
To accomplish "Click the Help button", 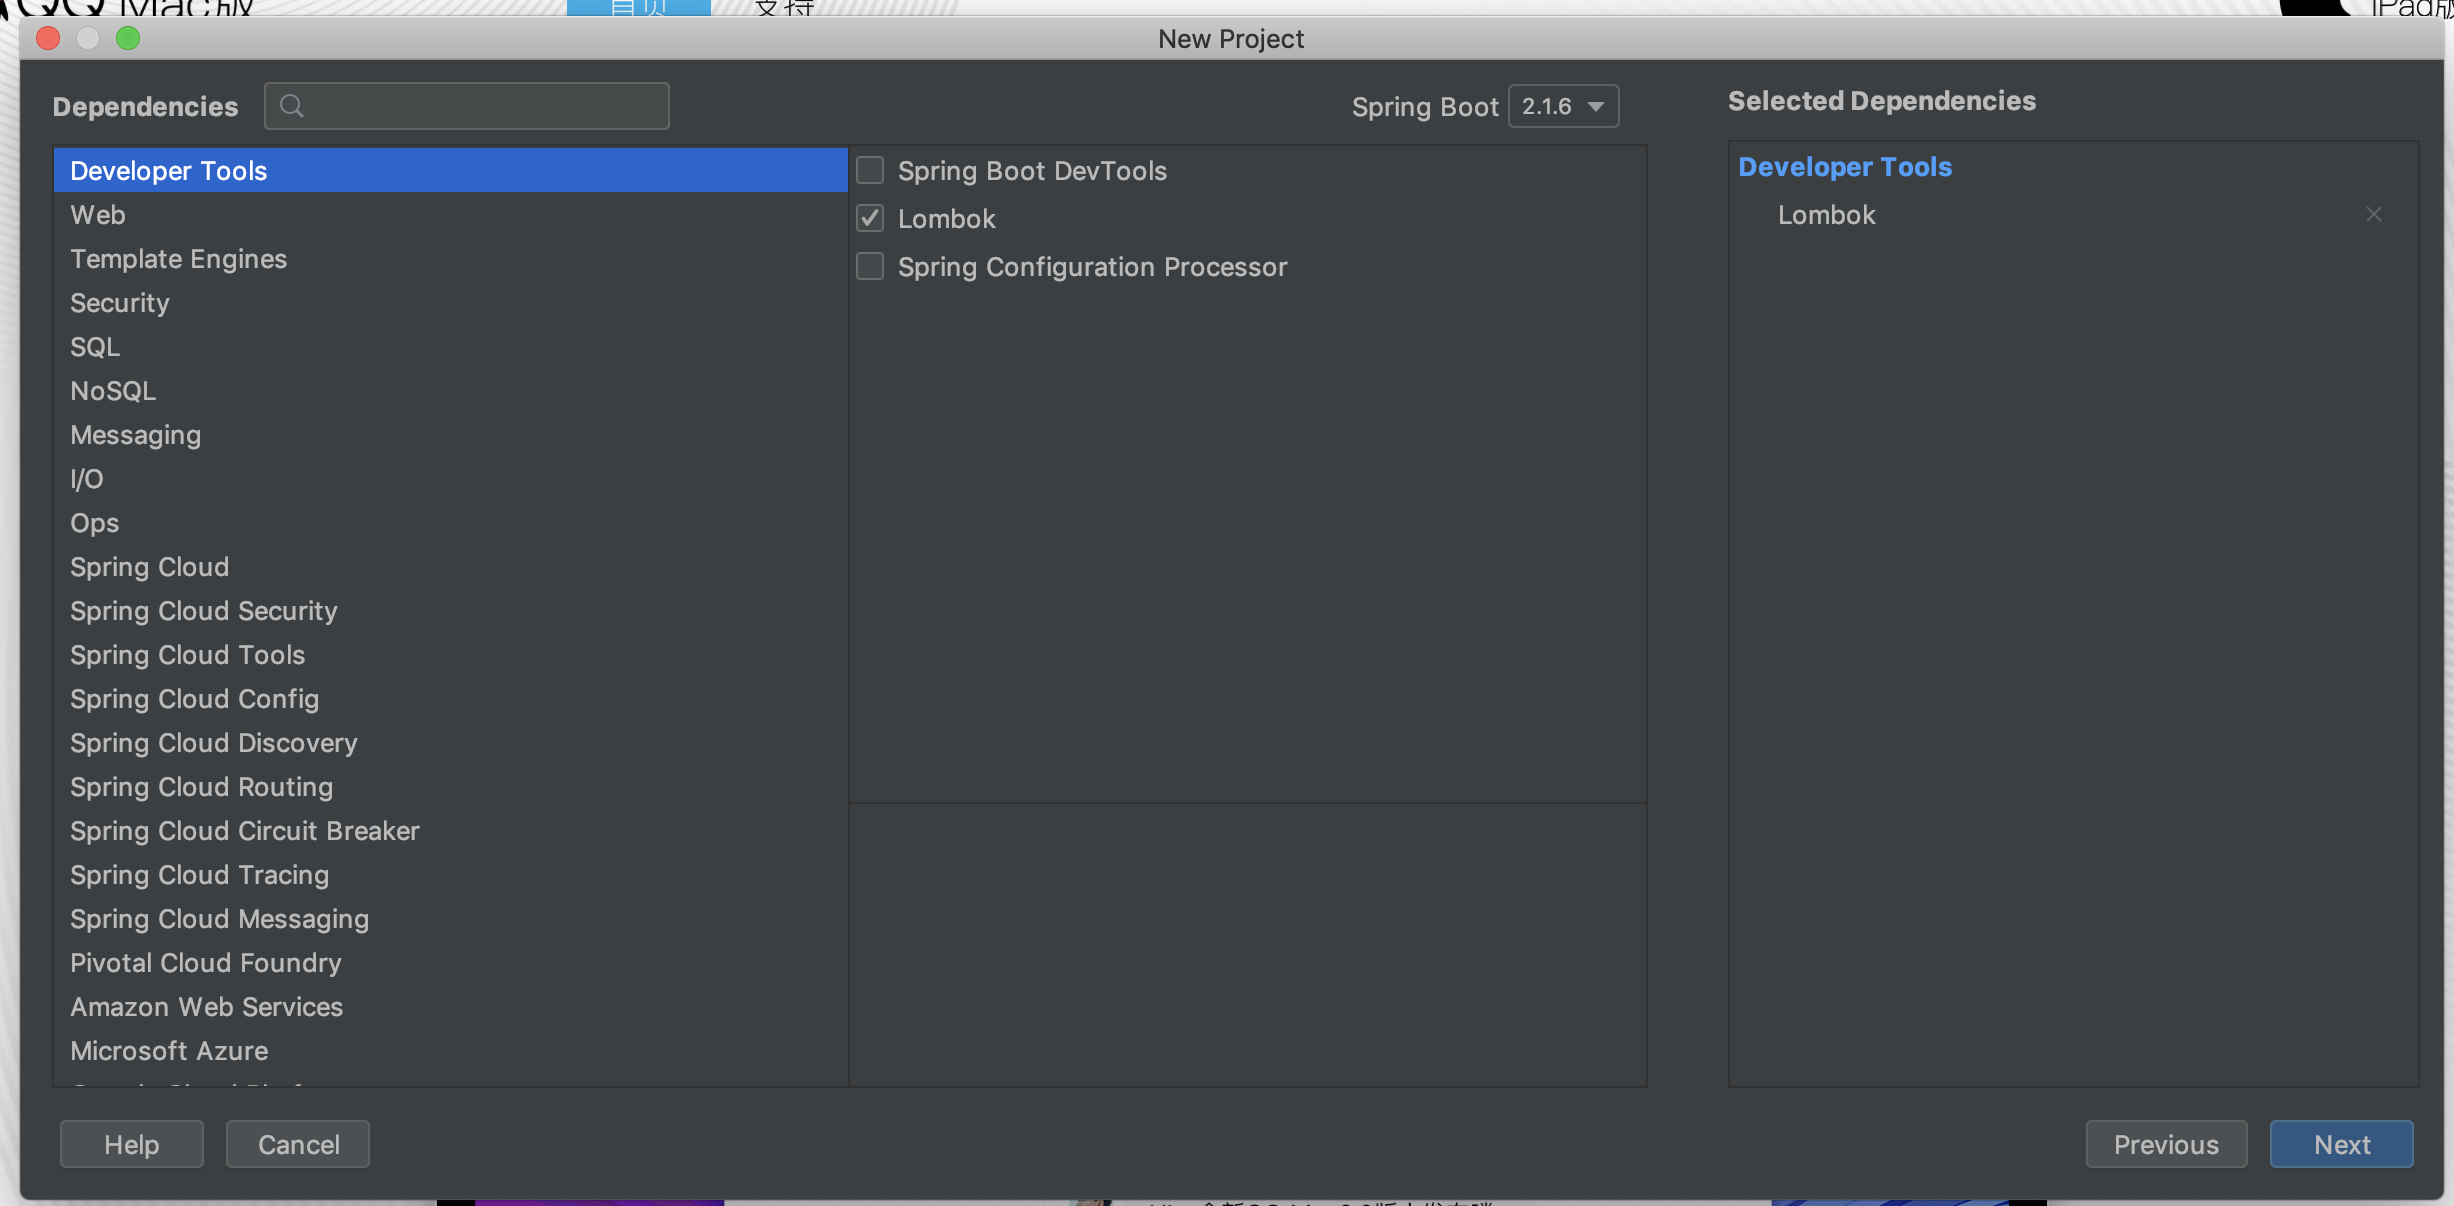I will point(132,1144).
